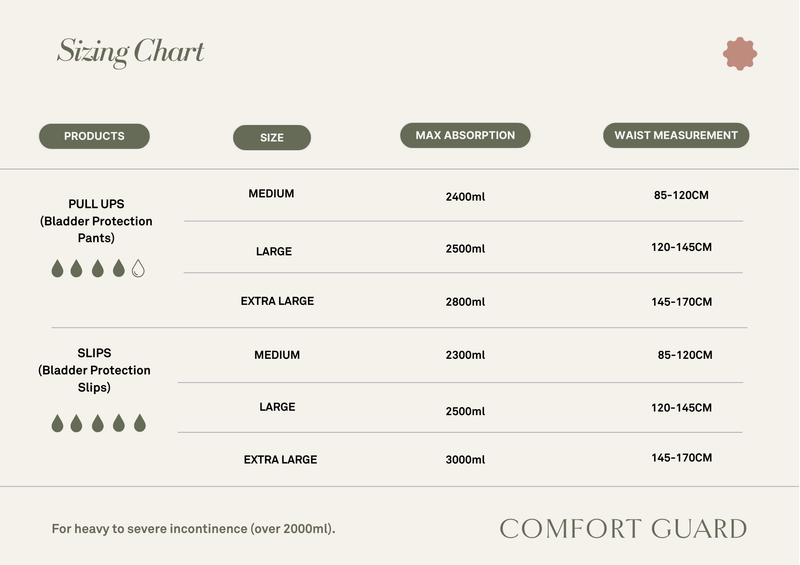
Task: Select the 2800ml absorption value
Action: pyautogui.click(x=465, y=301)
